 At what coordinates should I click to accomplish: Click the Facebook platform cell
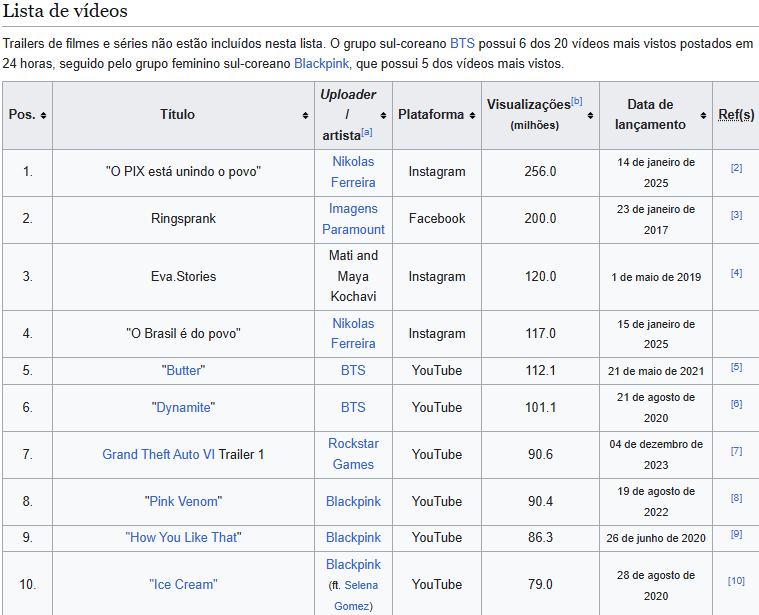437,219
